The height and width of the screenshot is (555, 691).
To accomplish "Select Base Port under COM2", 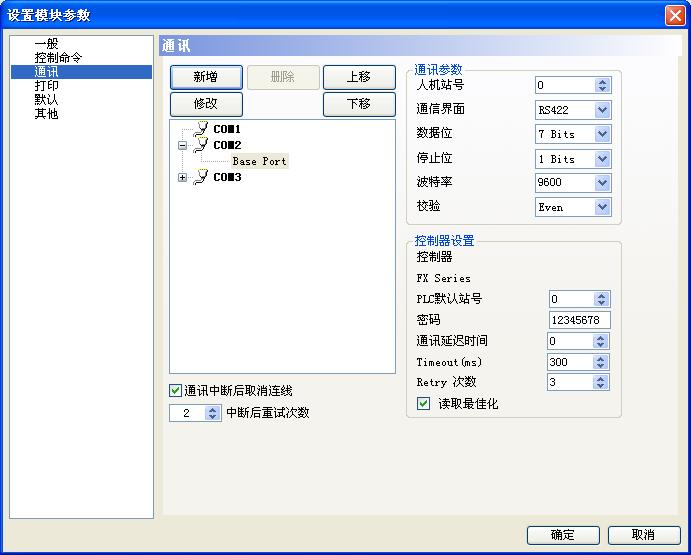I will coord(259,161).
